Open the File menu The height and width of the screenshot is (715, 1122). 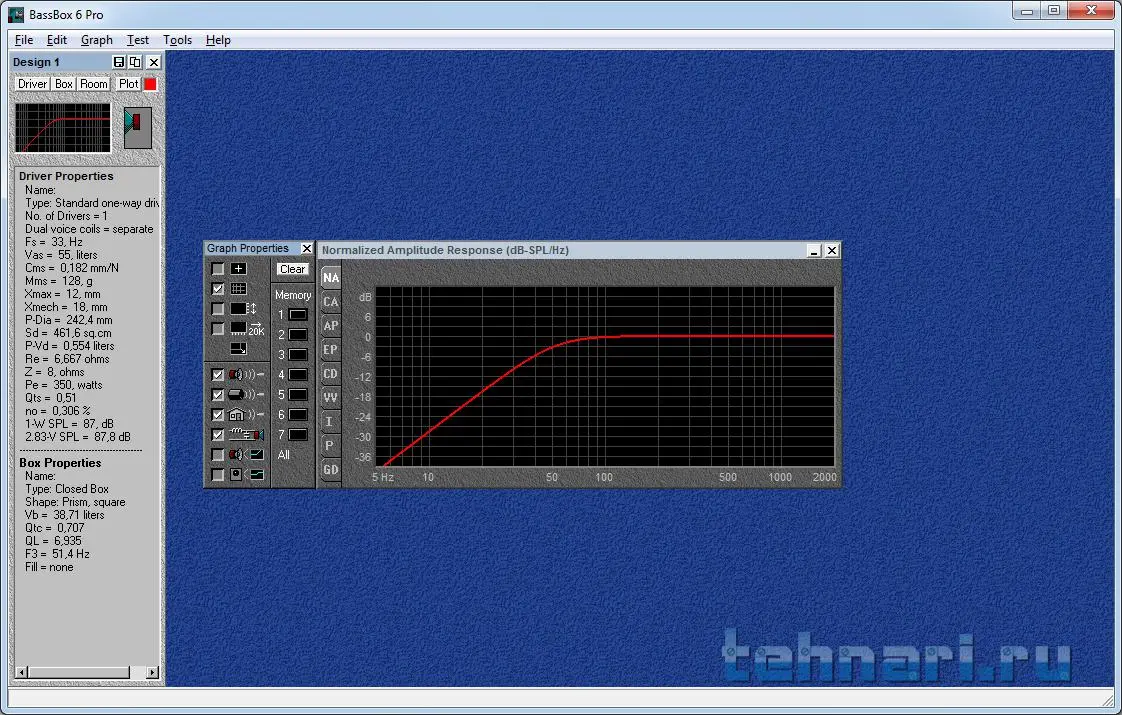[x=24, y=40]
